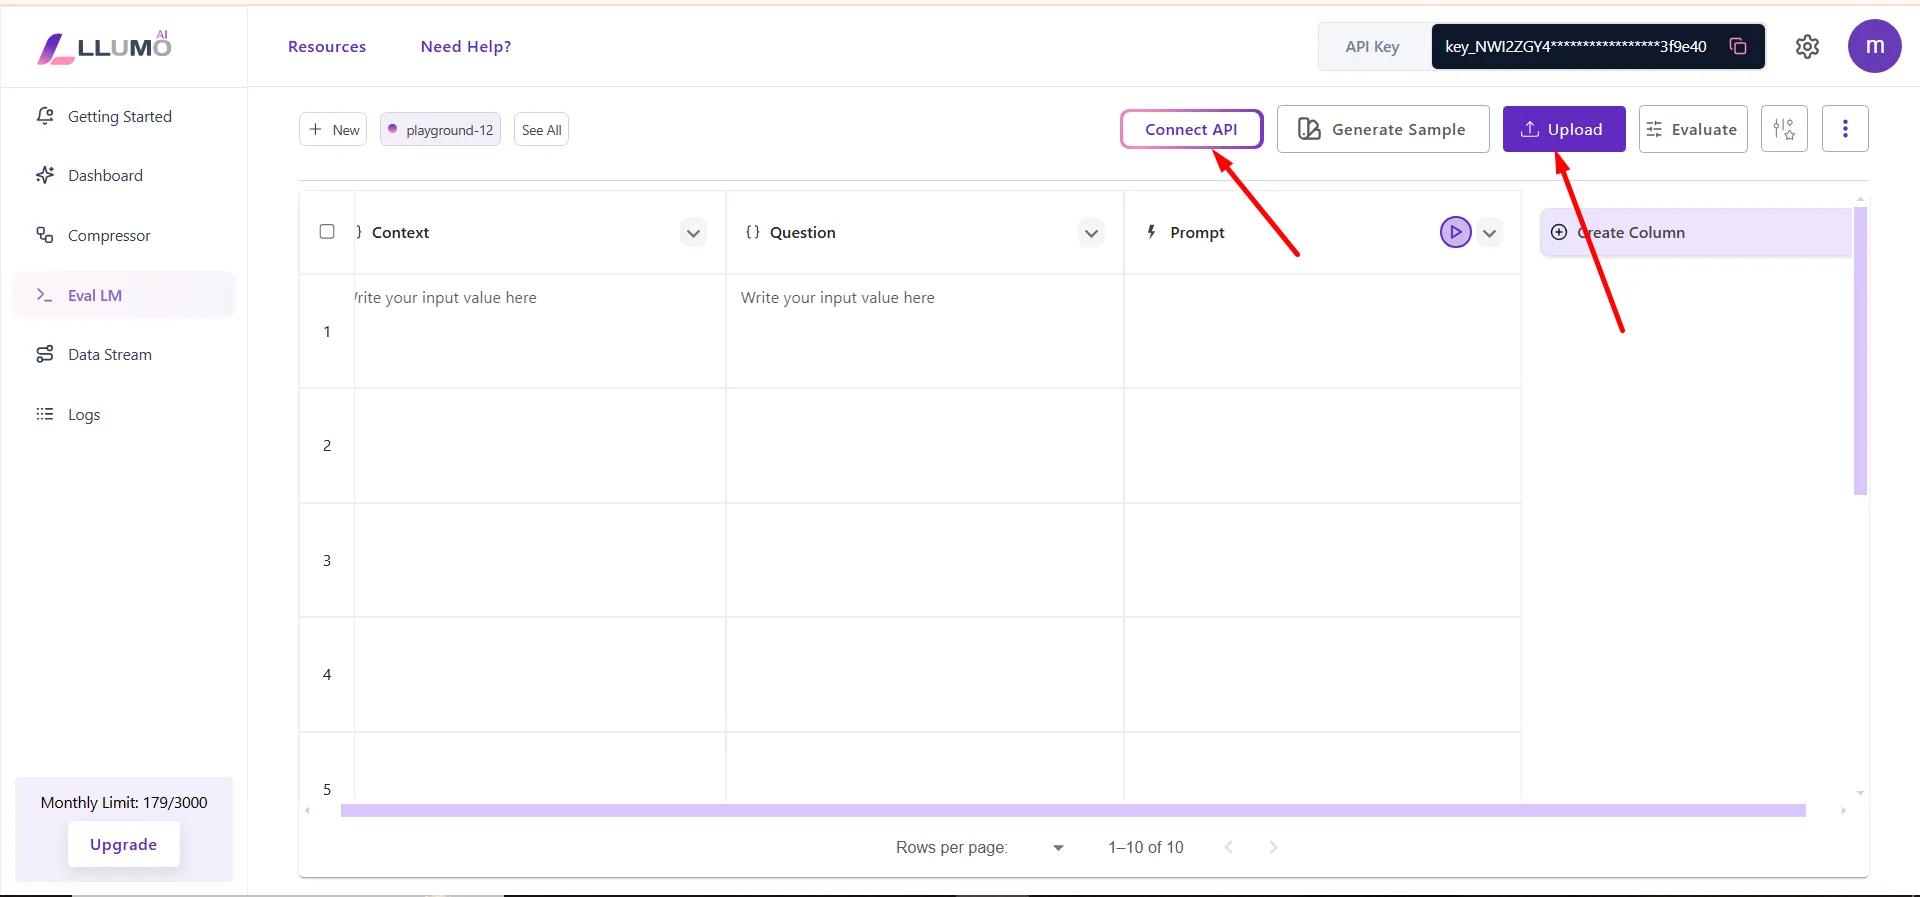Click the Question column header label

[x=802, y=232]
